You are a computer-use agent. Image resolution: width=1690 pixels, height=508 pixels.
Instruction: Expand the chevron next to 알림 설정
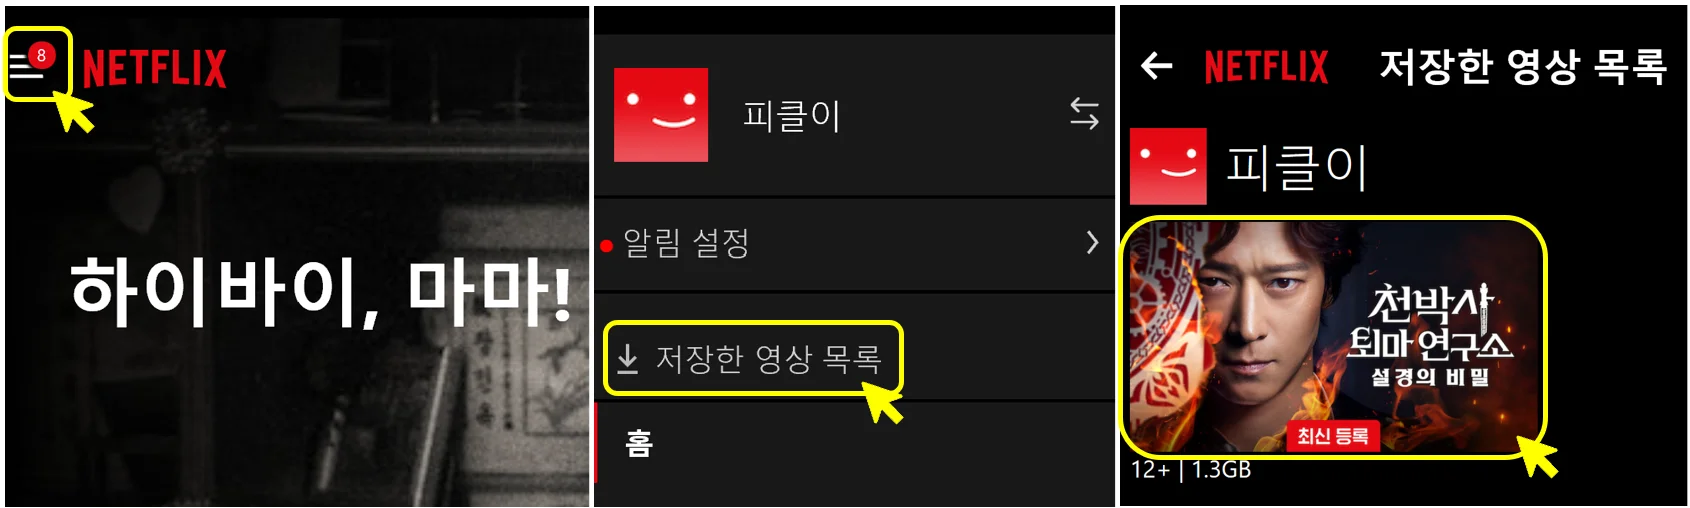1092,242
